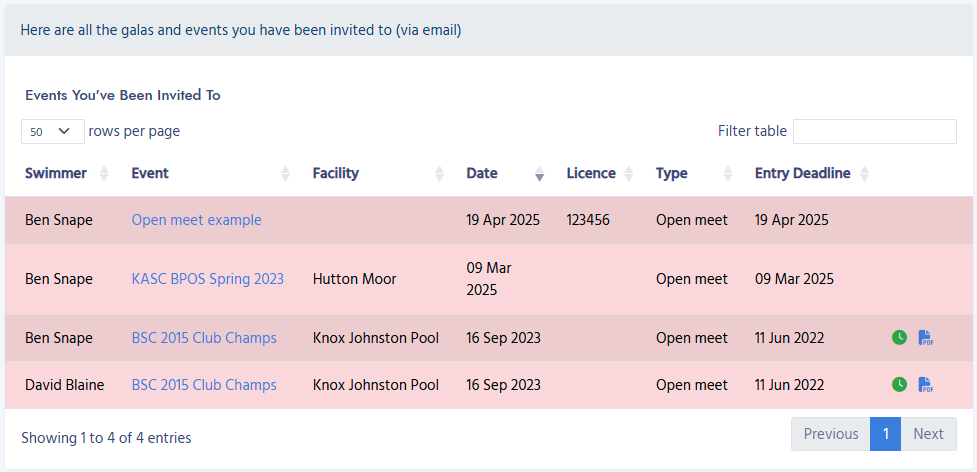Go to the Next page
The width and height of the screenshot is (977, 472).
click(x=928, y=434)
